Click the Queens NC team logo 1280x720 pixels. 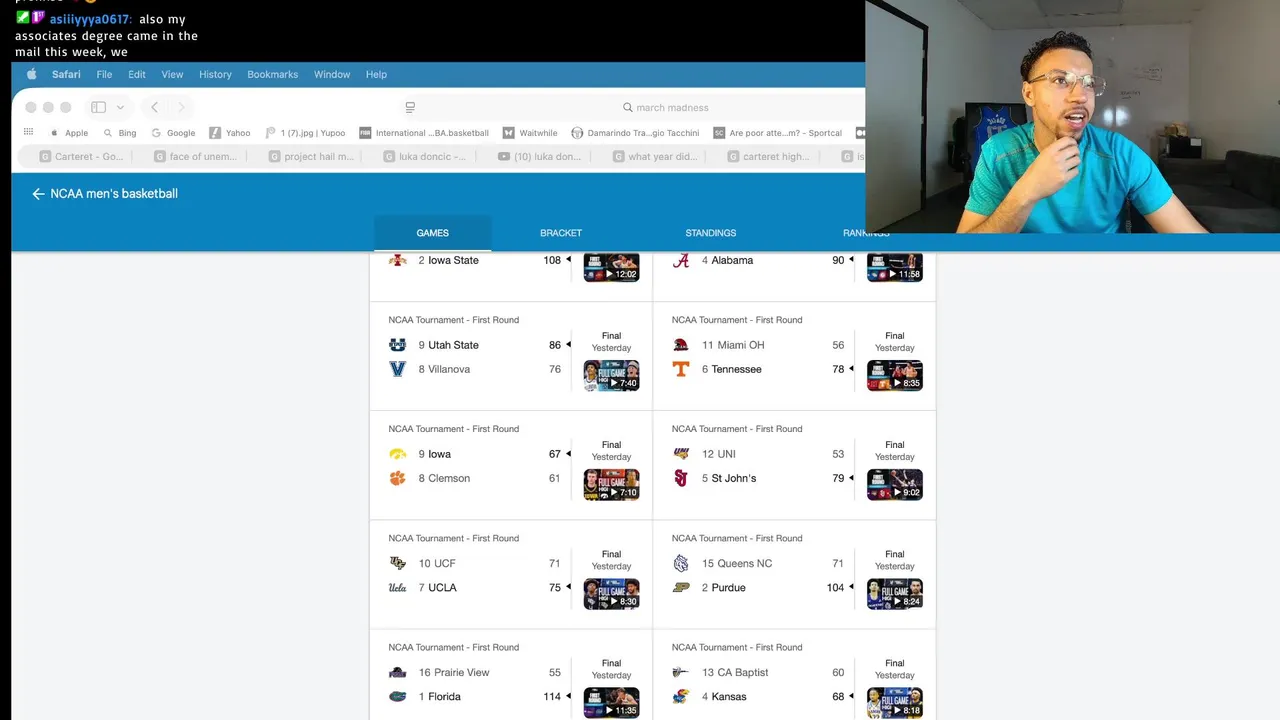point(681,563)
